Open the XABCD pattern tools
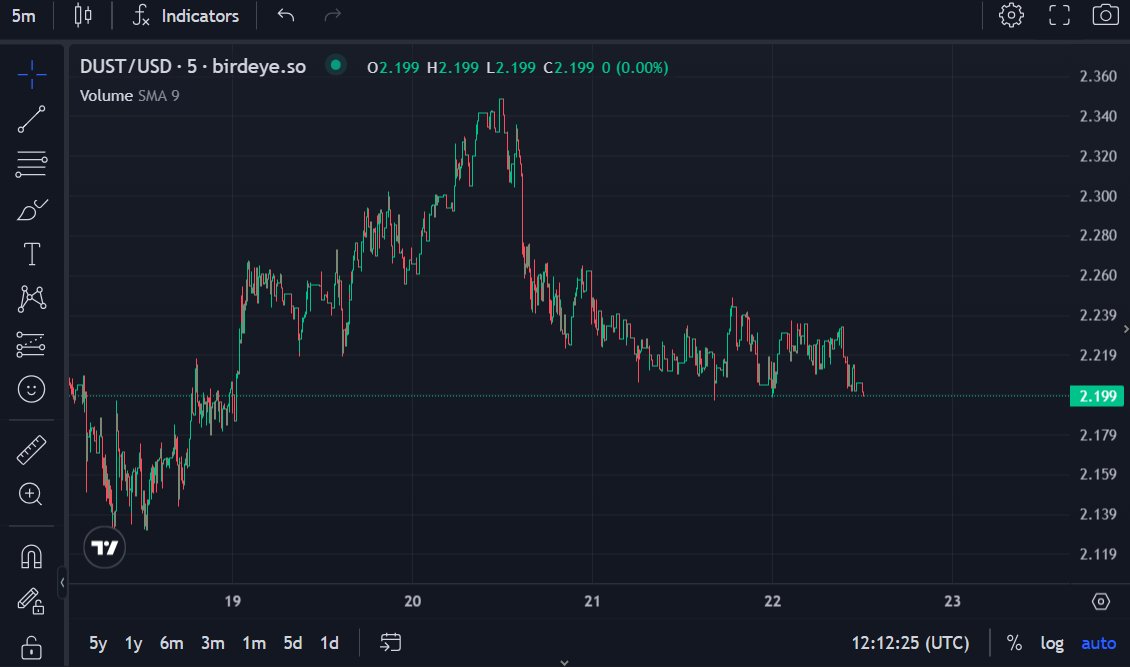The image size is (1130, 667). coord(31,299)
